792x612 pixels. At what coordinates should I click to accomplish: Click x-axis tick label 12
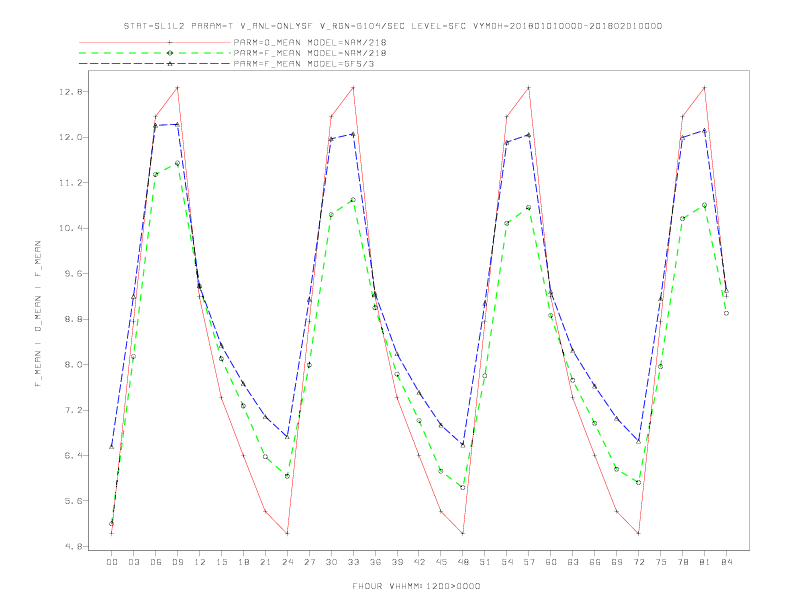pyautogui.click(x=200, y=562)
